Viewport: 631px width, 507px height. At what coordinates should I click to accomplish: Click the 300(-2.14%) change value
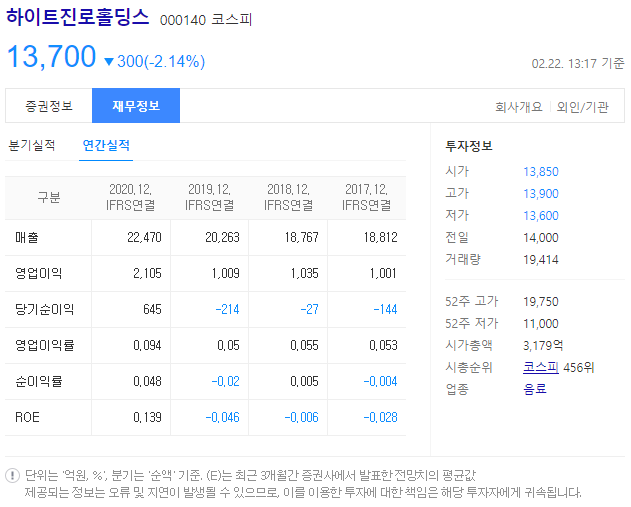coord(161,62)
